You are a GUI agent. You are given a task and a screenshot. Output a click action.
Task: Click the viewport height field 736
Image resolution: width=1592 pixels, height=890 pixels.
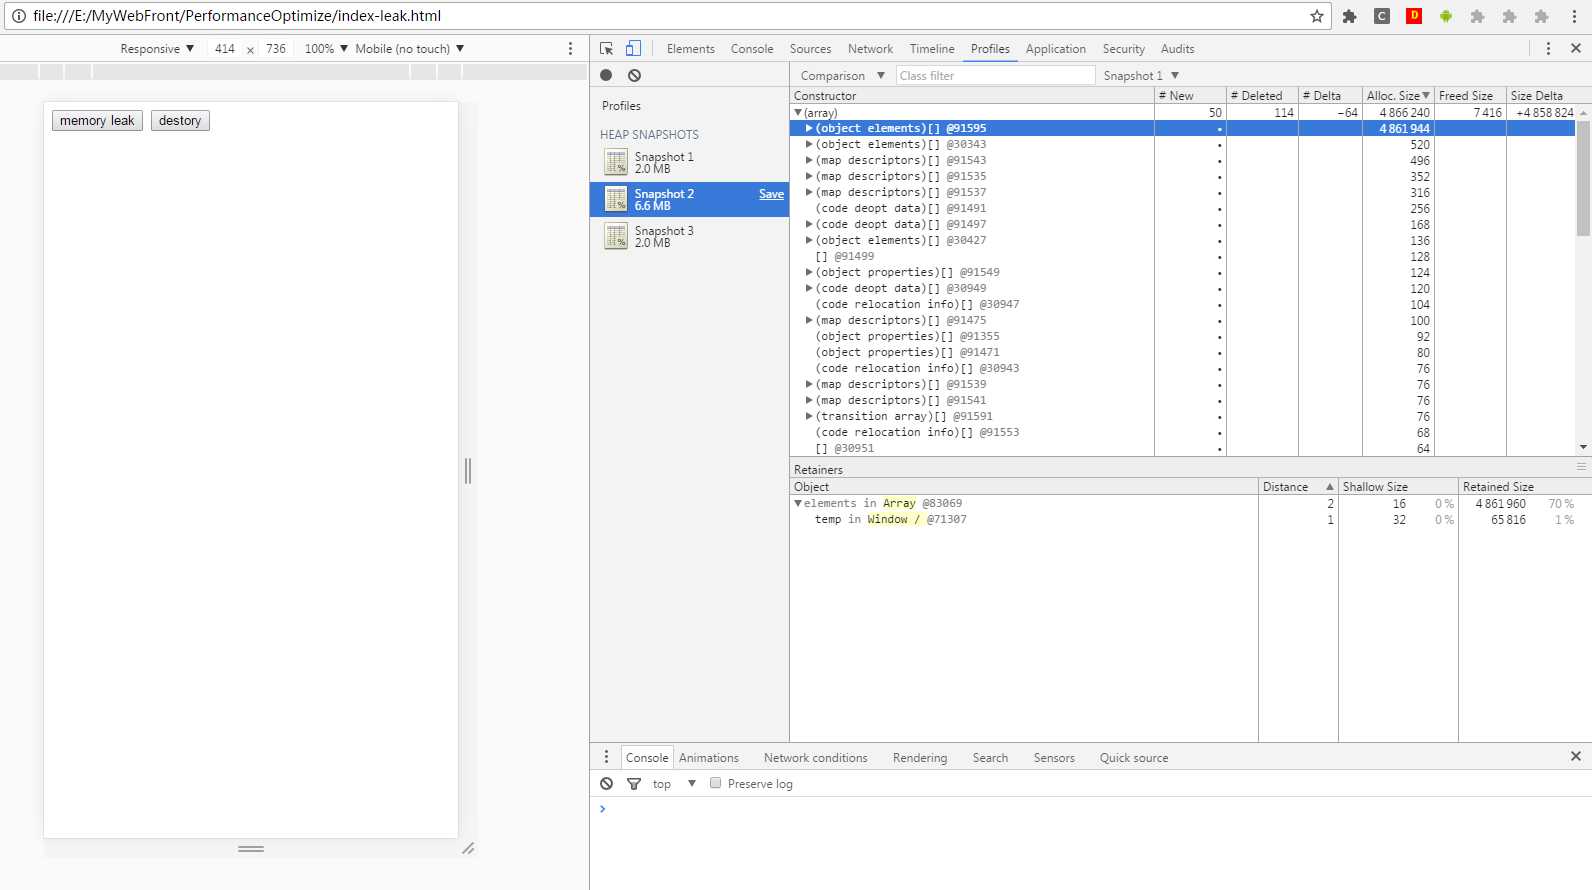276,48
